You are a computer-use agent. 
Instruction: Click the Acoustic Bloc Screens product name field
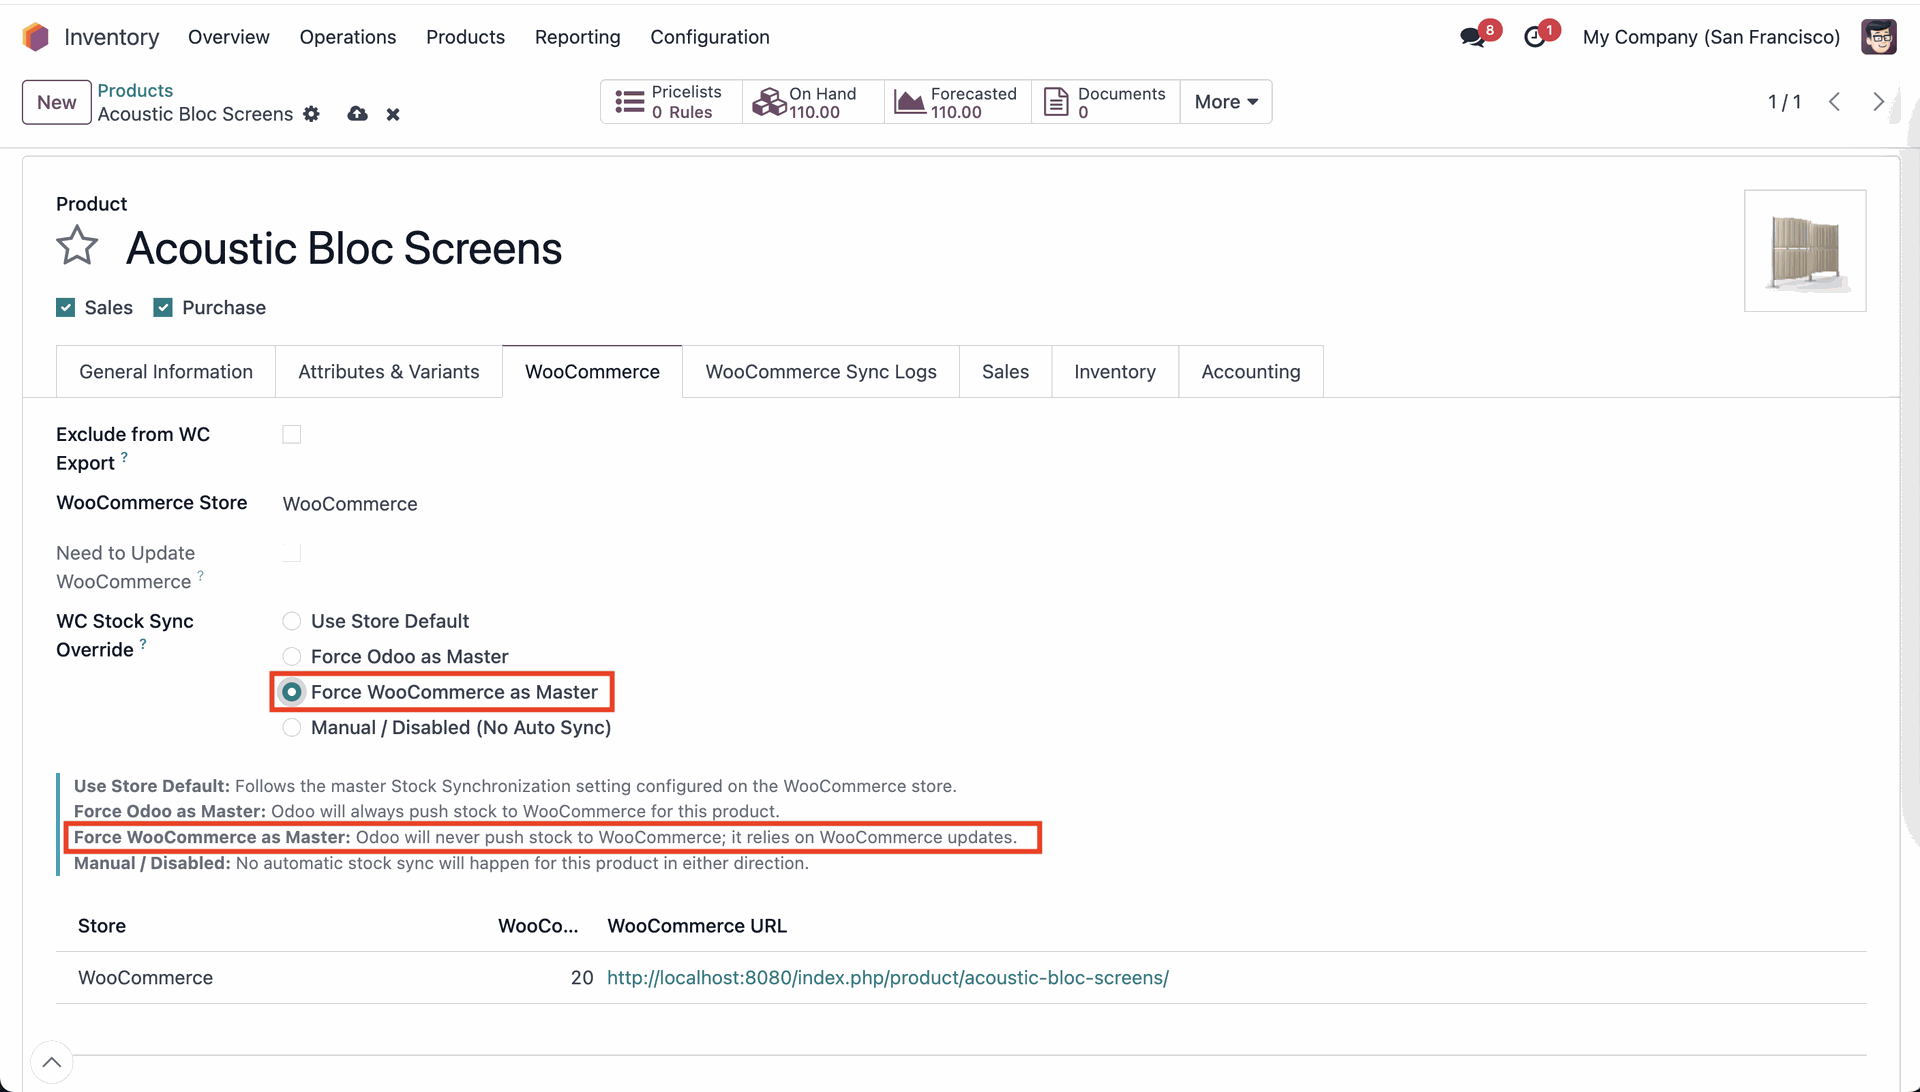(344, 248)
